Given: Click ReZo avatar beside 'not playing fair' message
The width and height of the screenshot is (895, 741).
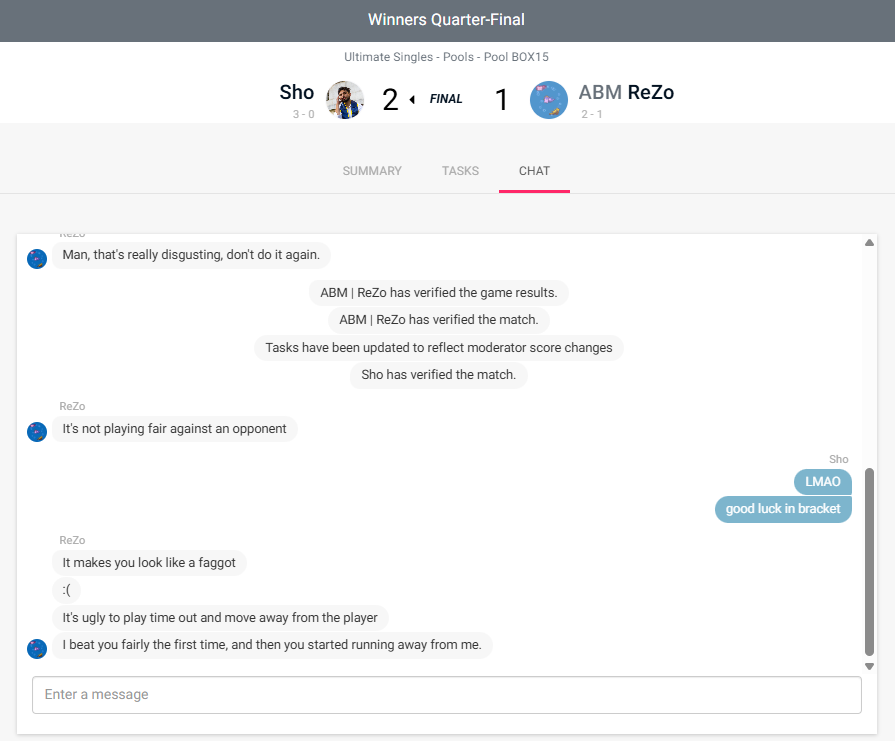Looking at the screenshot, I should tap(37, 432).
